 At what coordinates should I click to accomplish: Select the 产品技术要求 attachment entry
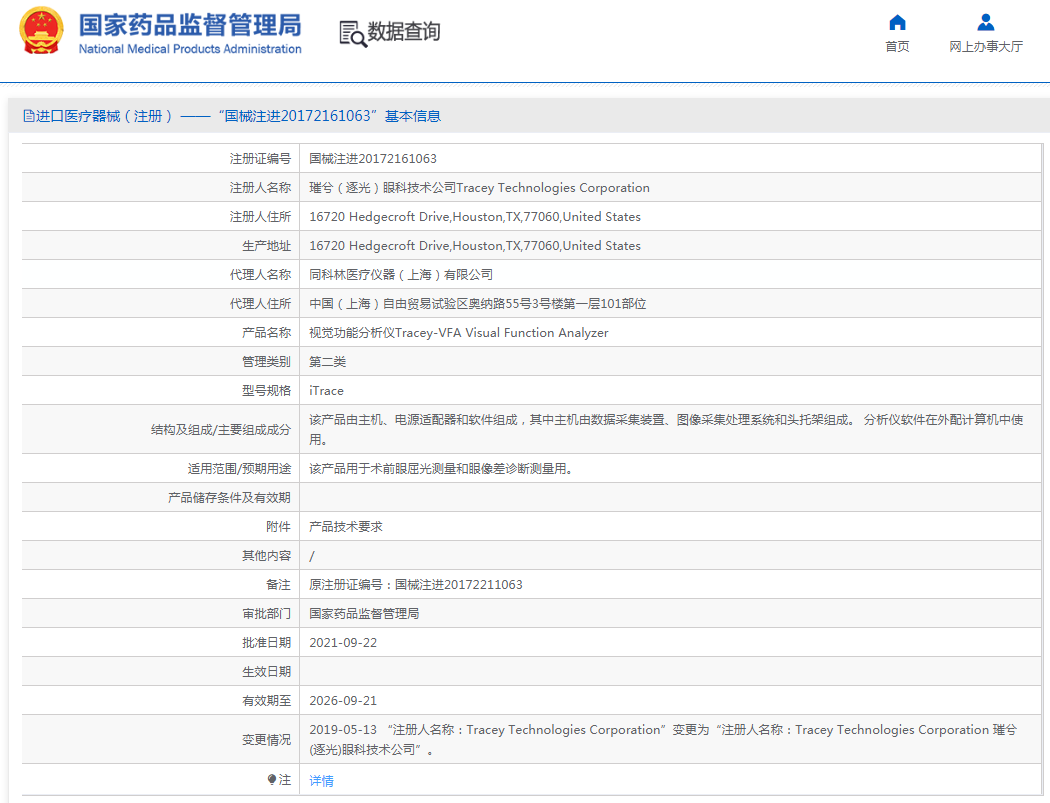(346, 526)
